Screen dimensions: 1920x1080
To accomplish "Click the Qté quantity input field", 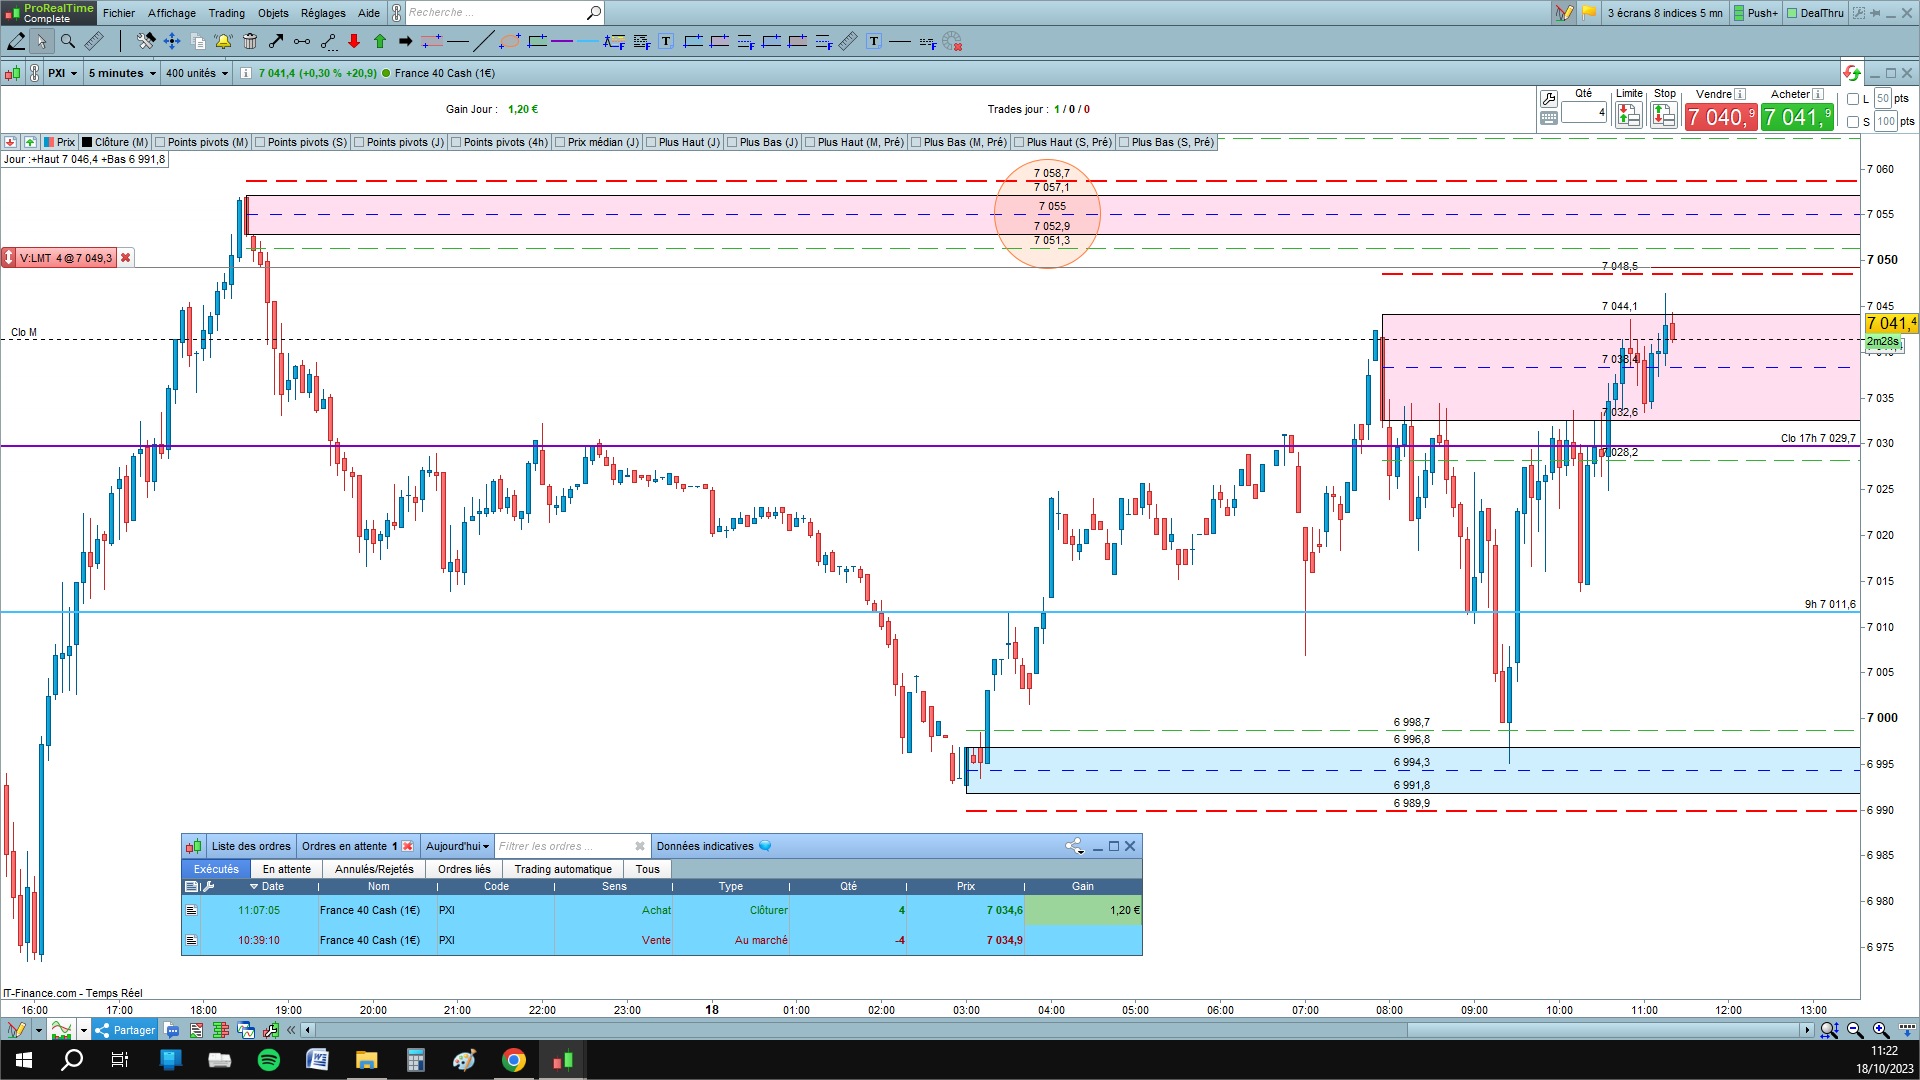I will tap(1583, 112).
